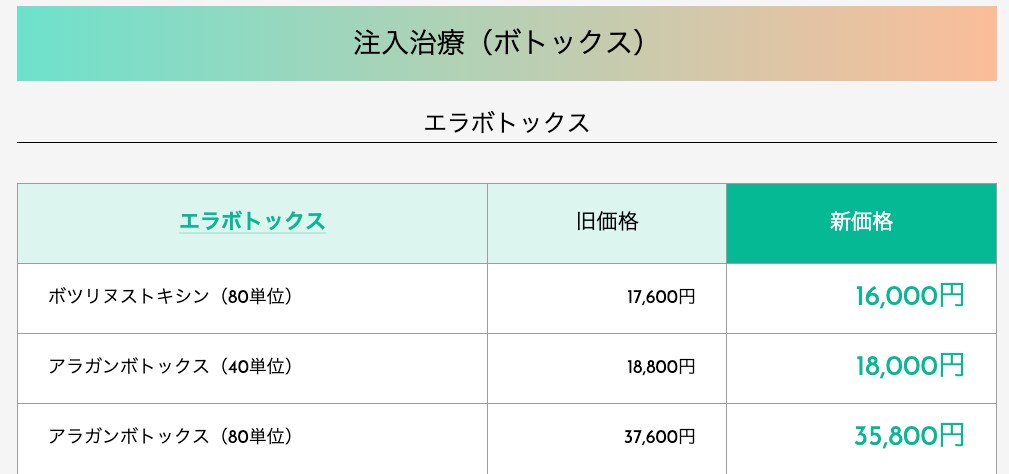Select アラガンボトックス(80単位) row label

pyautogui.click(x=171, y=437)
